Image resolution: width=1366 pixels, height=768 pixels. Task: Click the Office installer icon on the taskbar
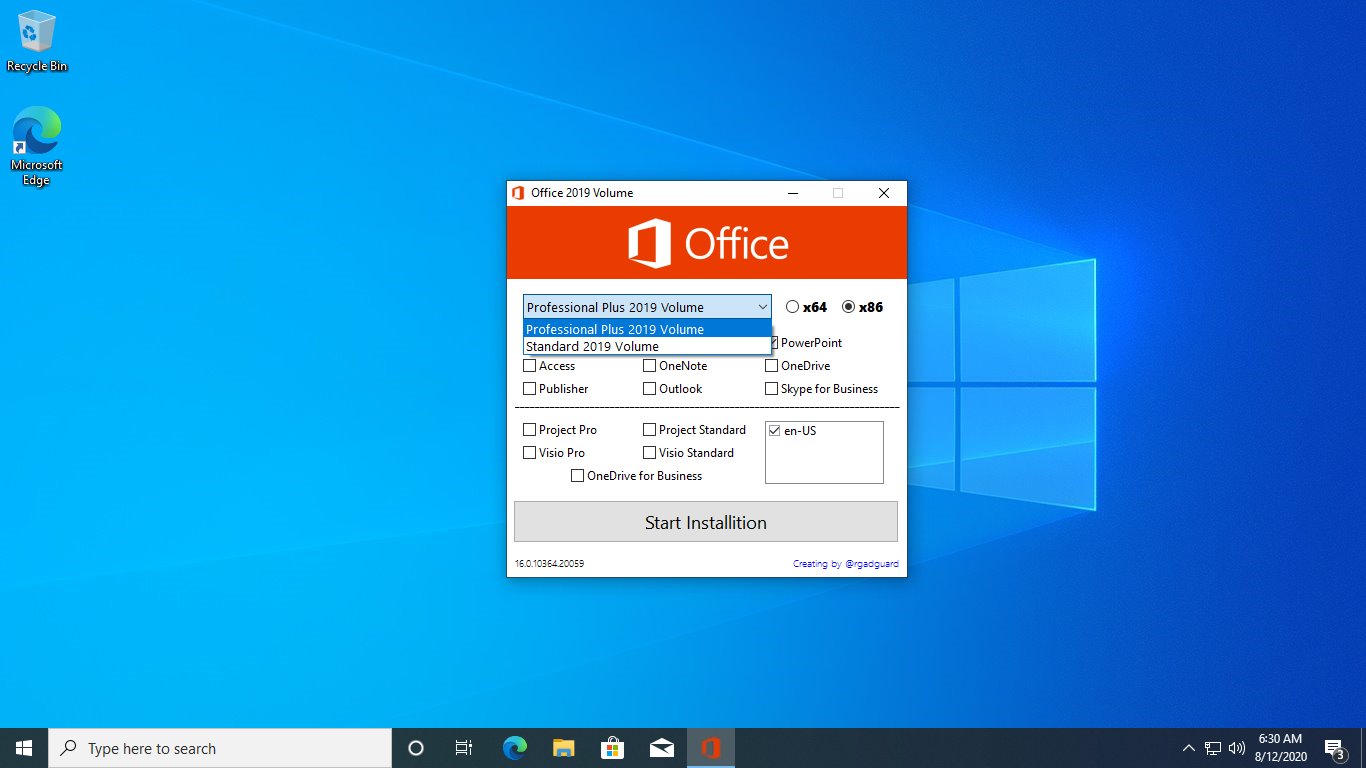pos(710,747)
